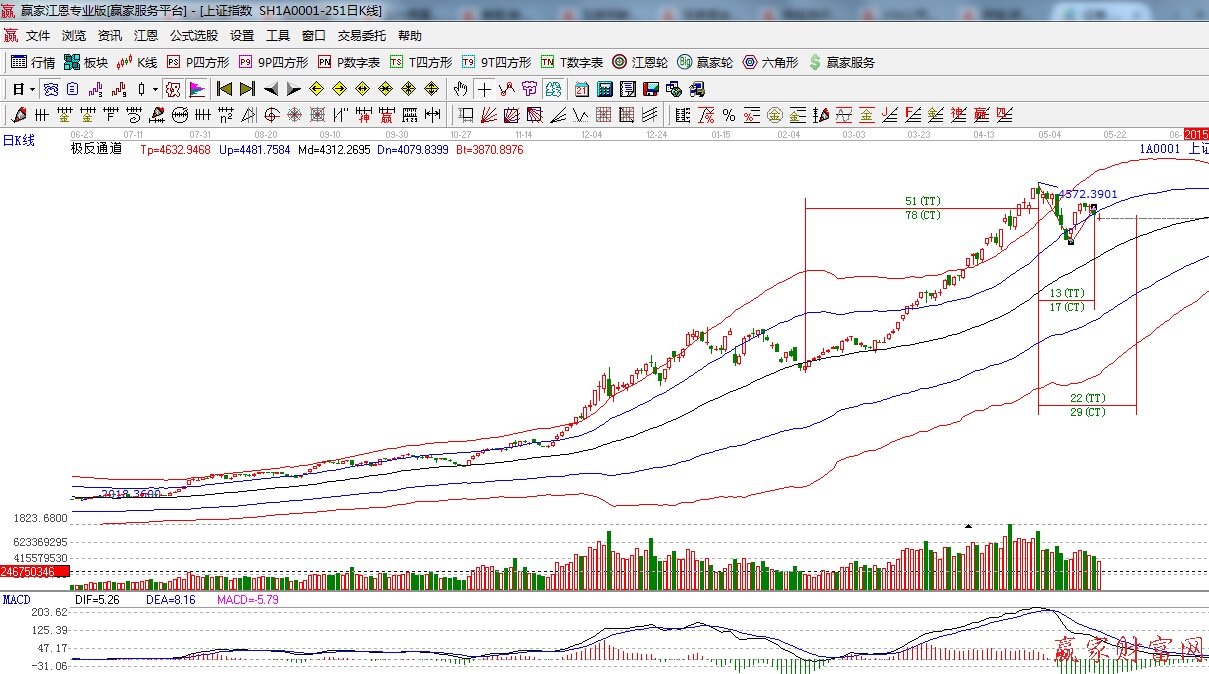The height and width of the screenshot is (674, 1209).
Task: Open the 公式选股 menu
Action: [x=193, y=35]
